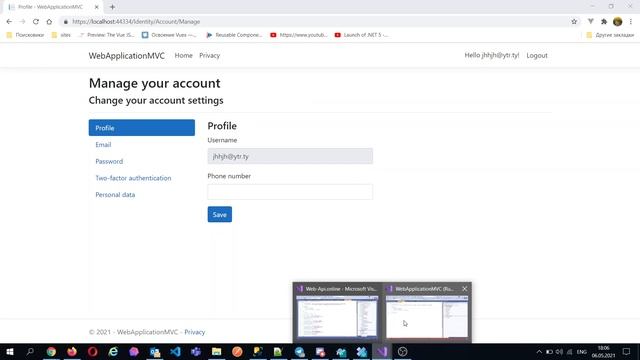Click the Hello jhhjh@ytr.ty! account link
Image resolution: width=640 pixels, height=360 pixels.
[491, 55]
